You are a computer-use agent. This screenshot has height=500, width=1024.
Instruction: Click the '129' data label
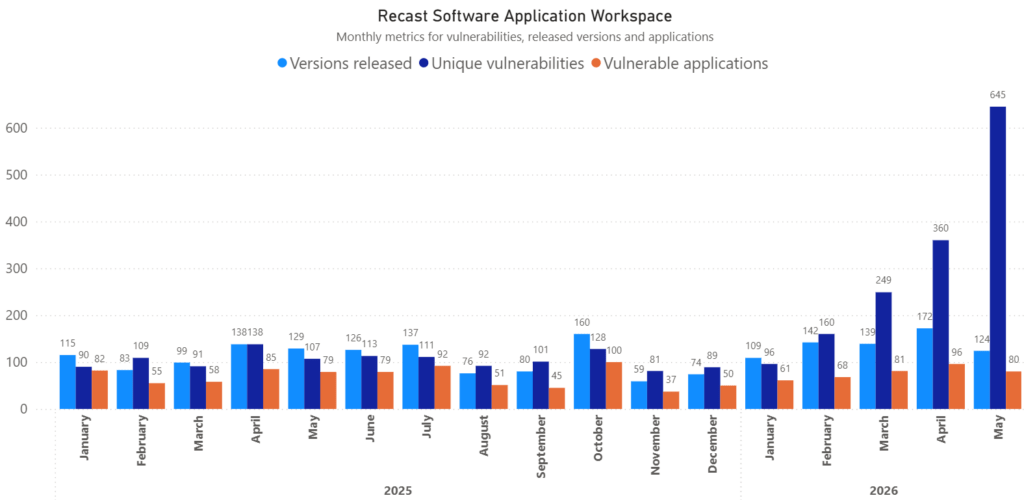click(296, 335)
